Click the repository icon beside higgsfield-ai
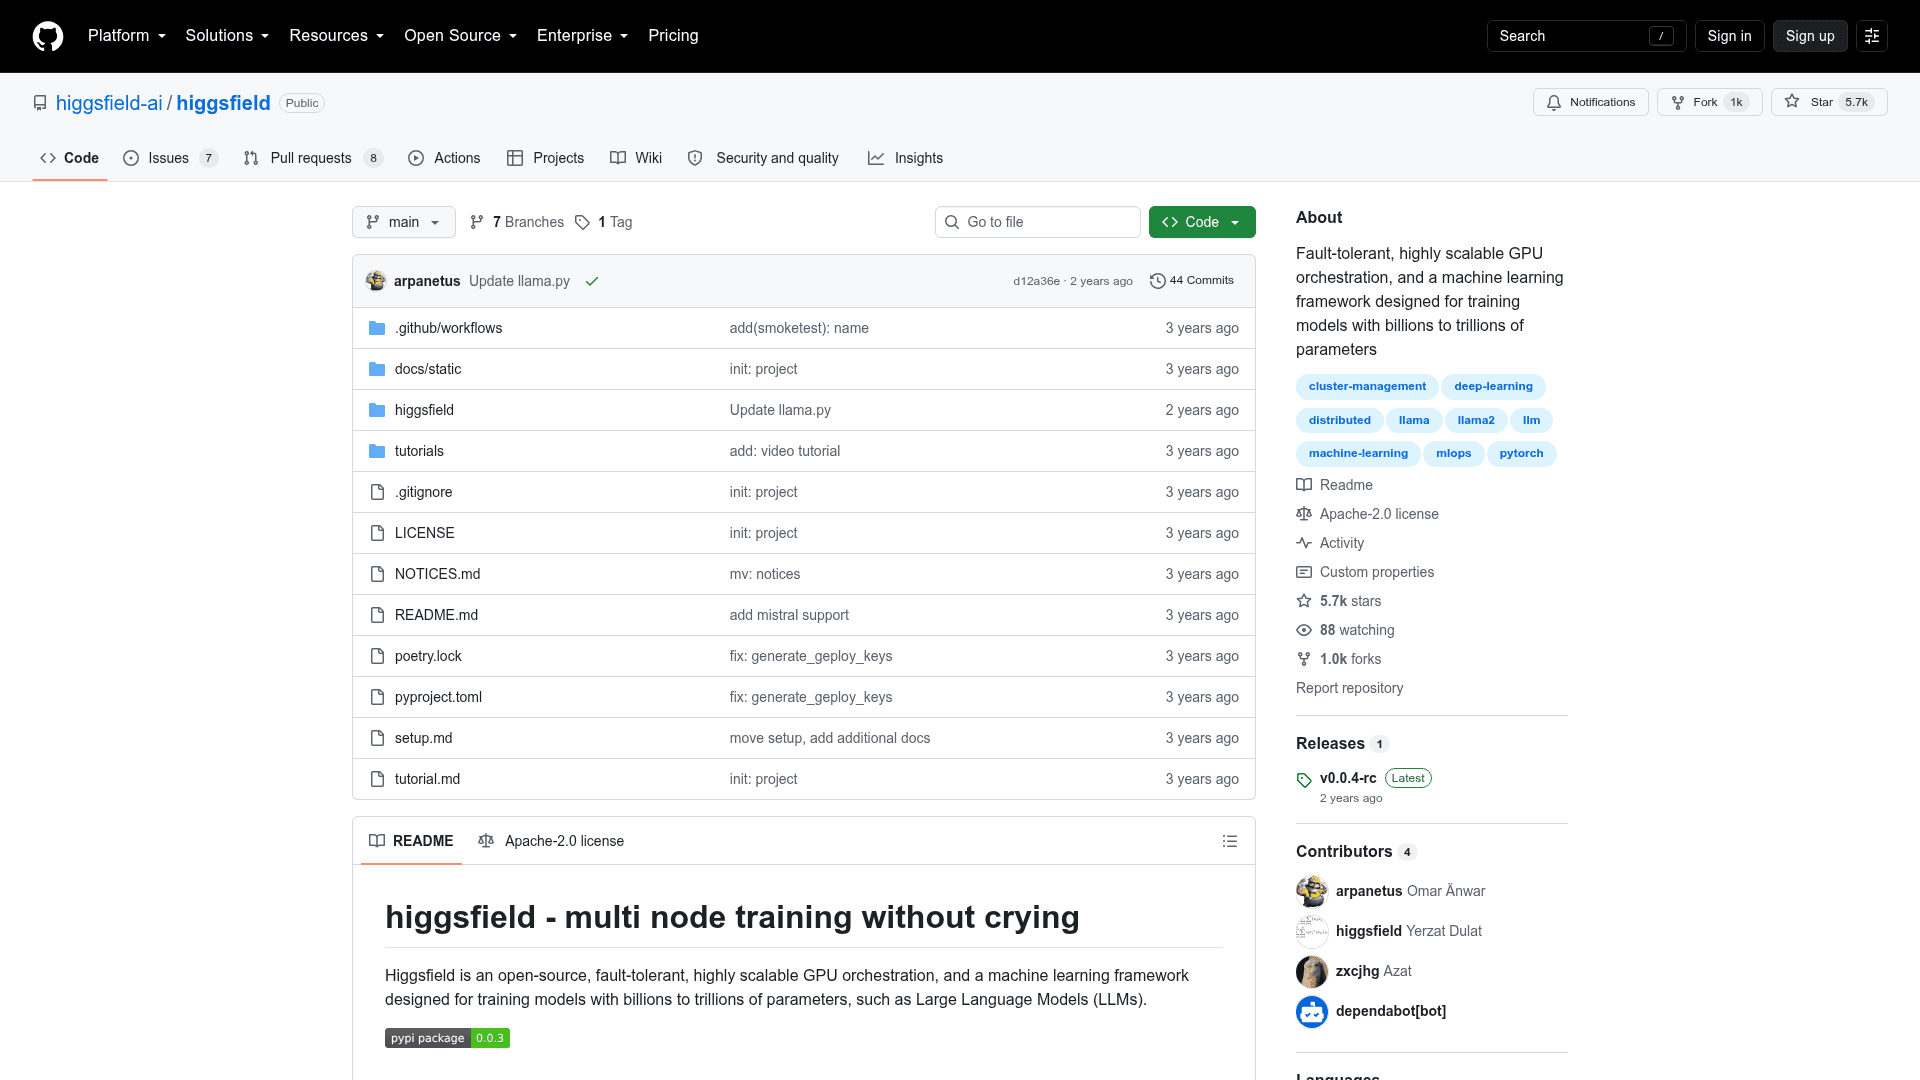1920x1080 pixels. click(40, 103)
